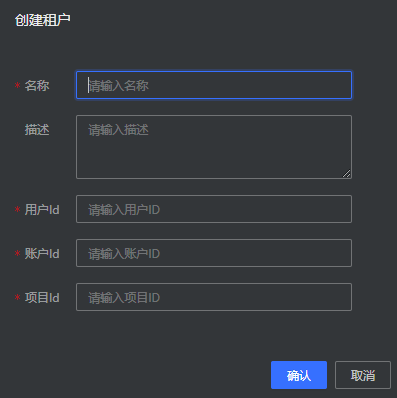Screen dimensions: 397x398
Task: Cancel the dialog via 取消
Action: click(x=363, y=375)
